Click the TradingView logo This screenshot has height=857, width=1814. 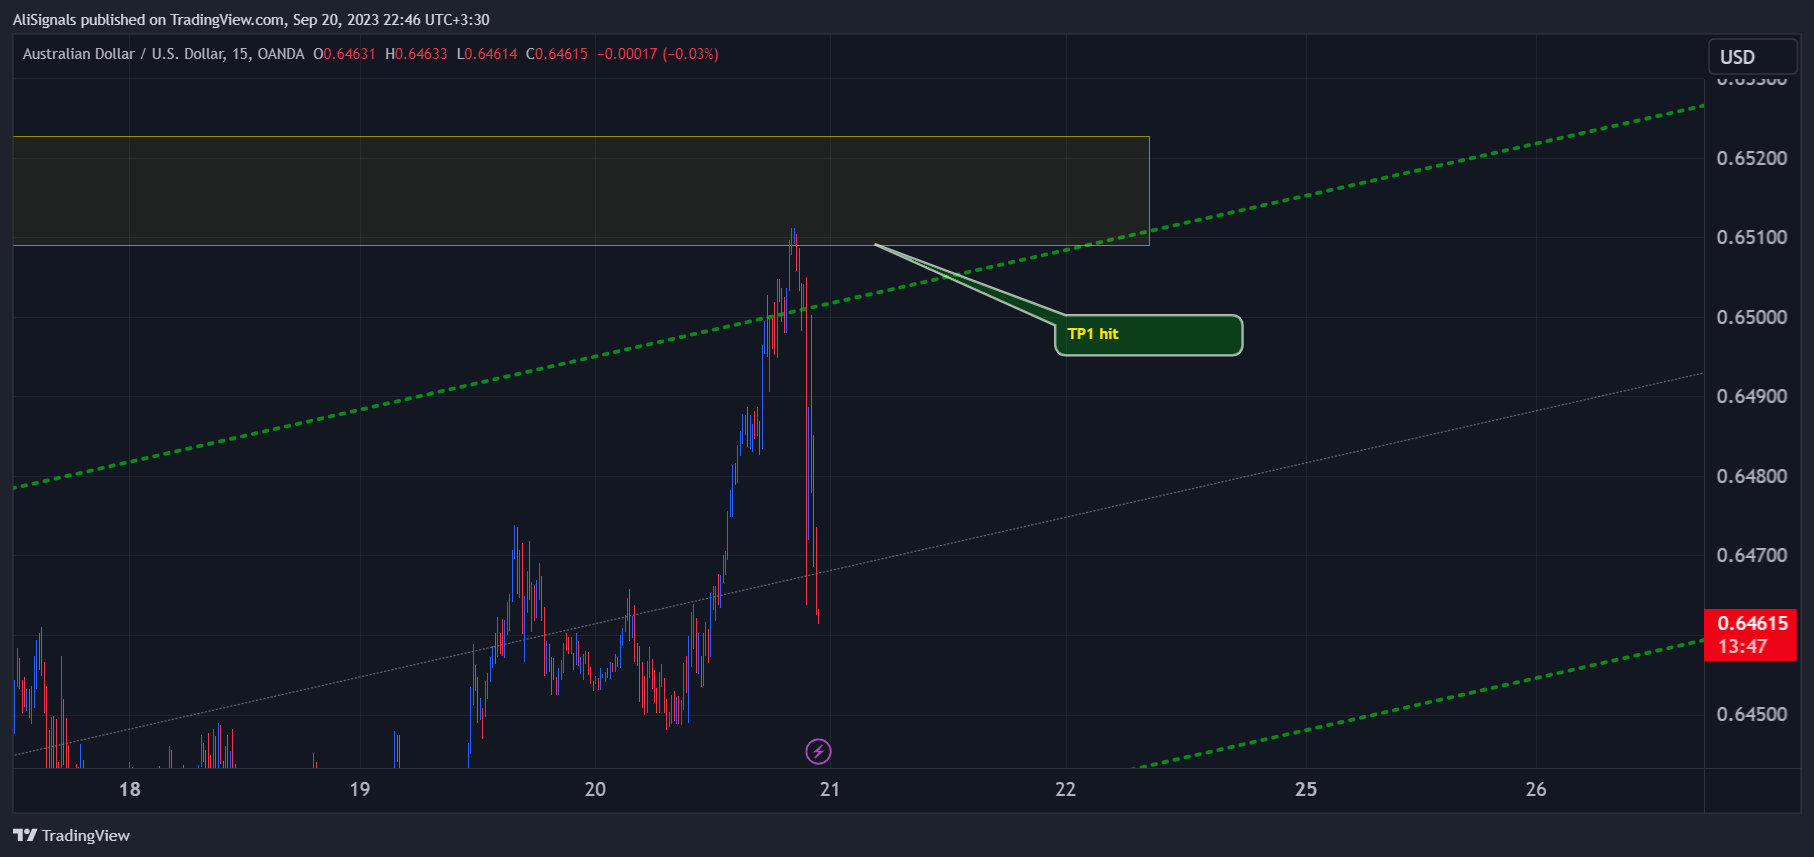click(71, 835)
